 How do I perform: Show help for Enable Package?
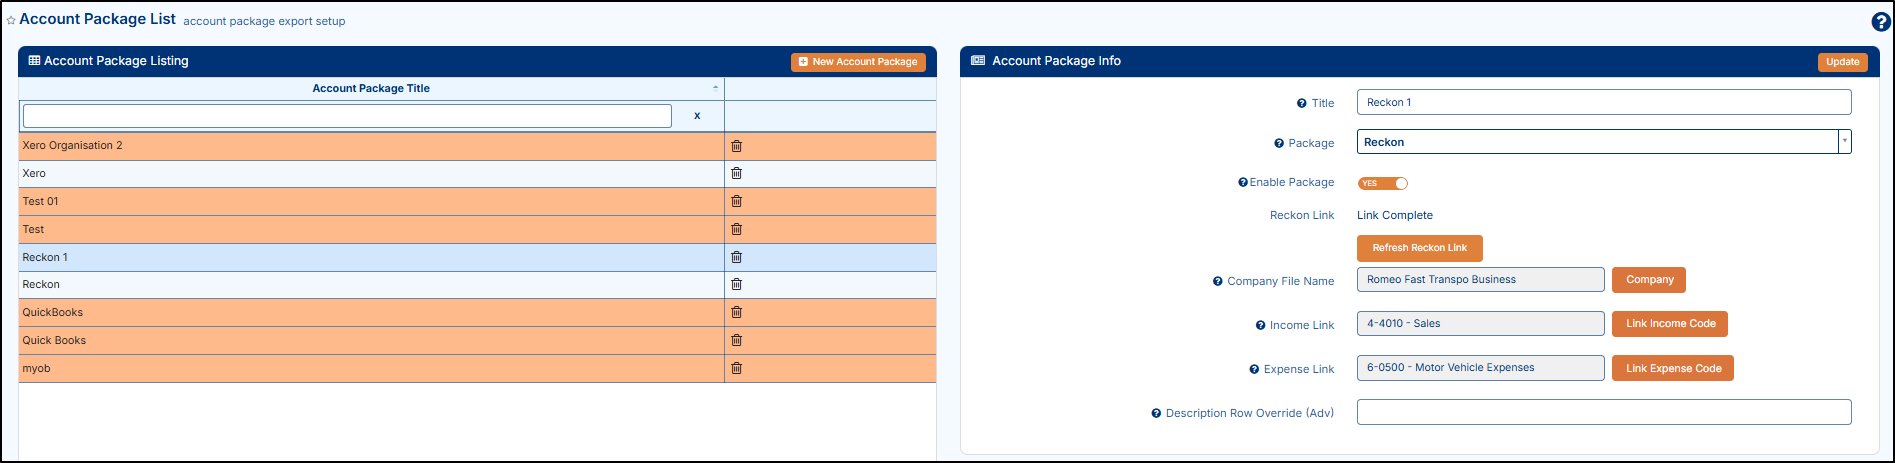(x=1243, y=182)
